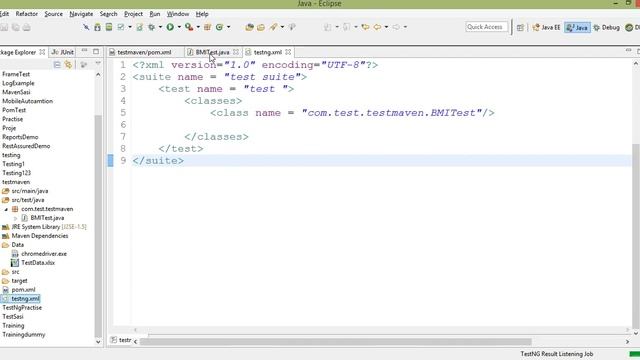Click the Run green play button
Screen dimensions: 640x360
pos(170,27)
